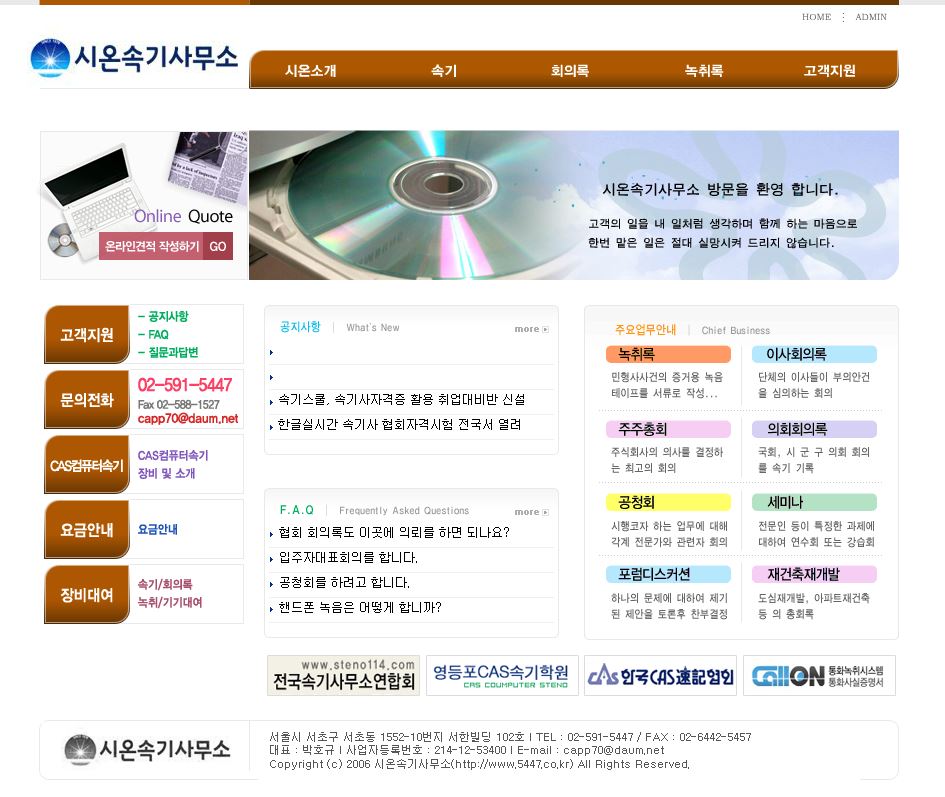Image resolution: width=945 pixels, height=797 pixels.
Task: Click the gray logo icon in footer
Action: (80, 750)
